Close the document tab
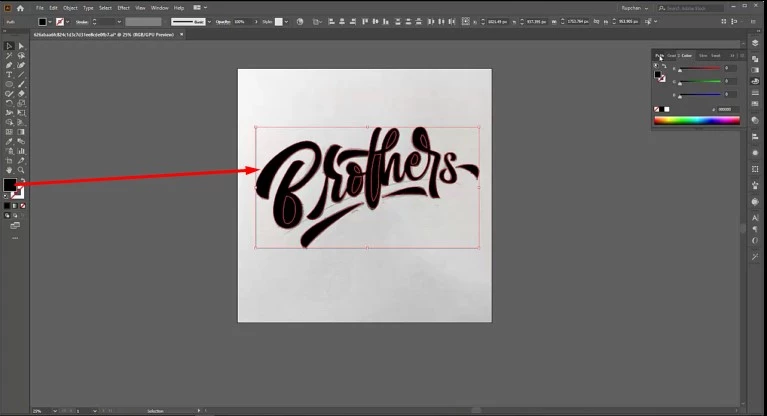This screenshot has height=416, width=767. [x=181, y=35]
